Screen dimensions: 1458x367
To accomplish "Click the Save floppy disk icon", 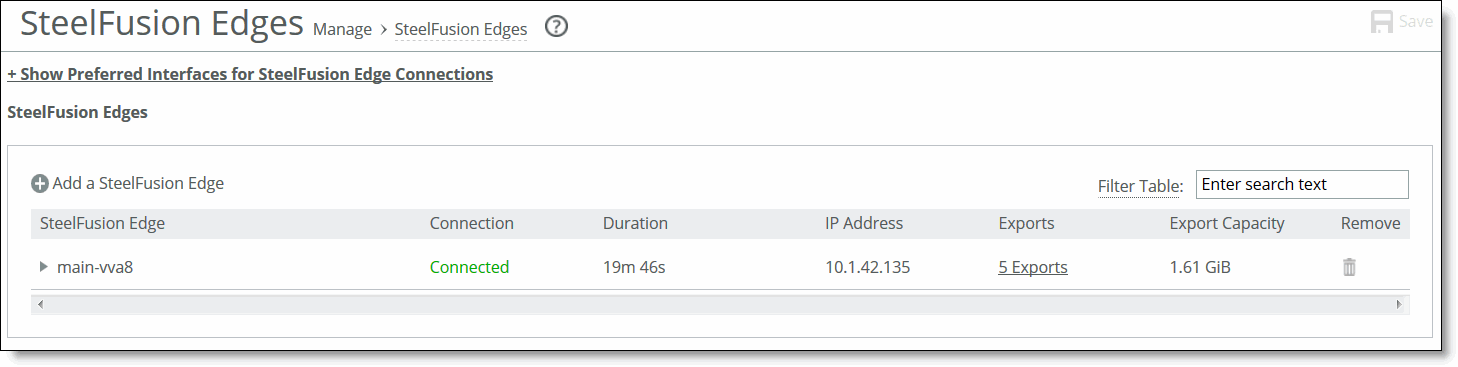I will pos(1382,23).
